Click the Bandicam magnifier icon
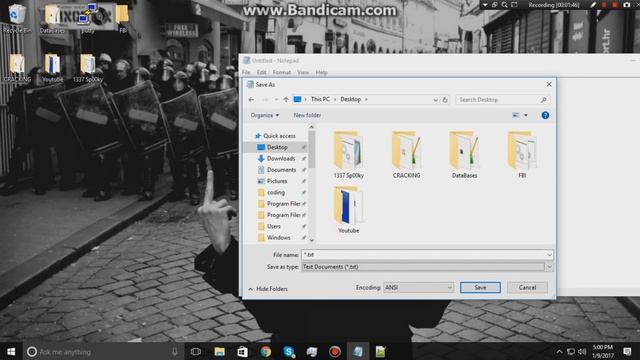 point(504,5)
